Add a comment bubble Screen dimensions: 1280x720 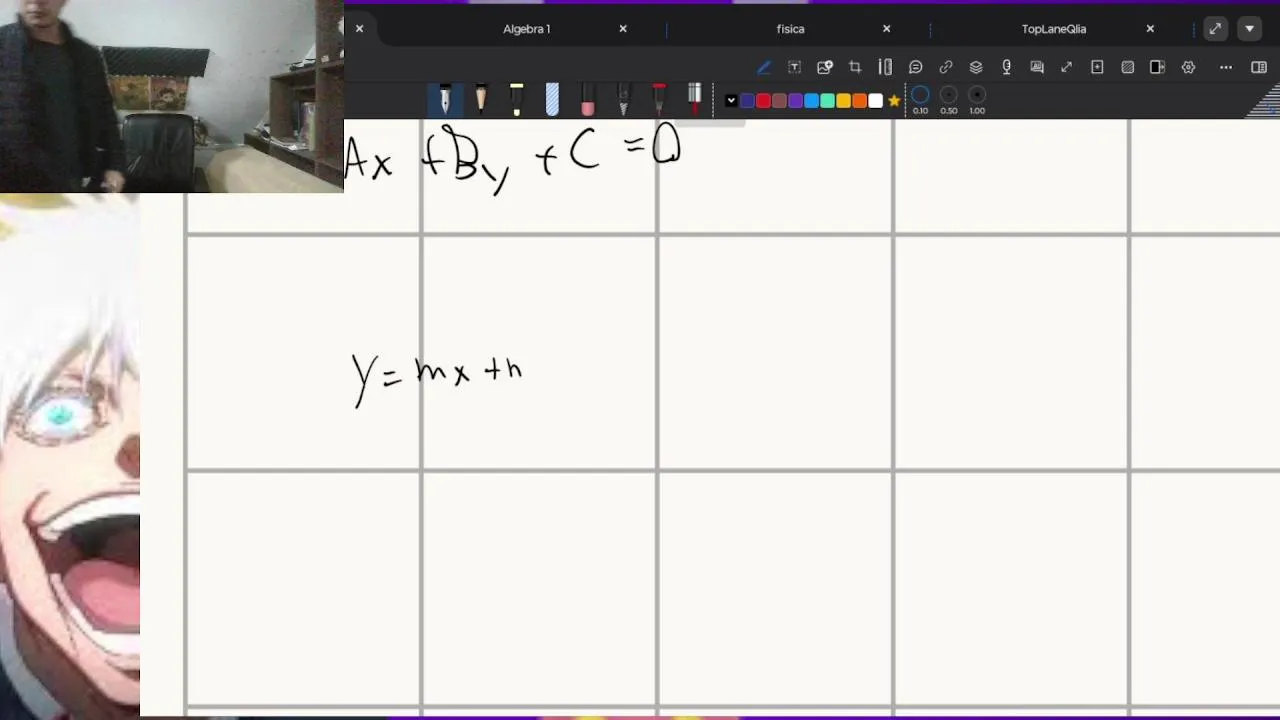[915, 67]
